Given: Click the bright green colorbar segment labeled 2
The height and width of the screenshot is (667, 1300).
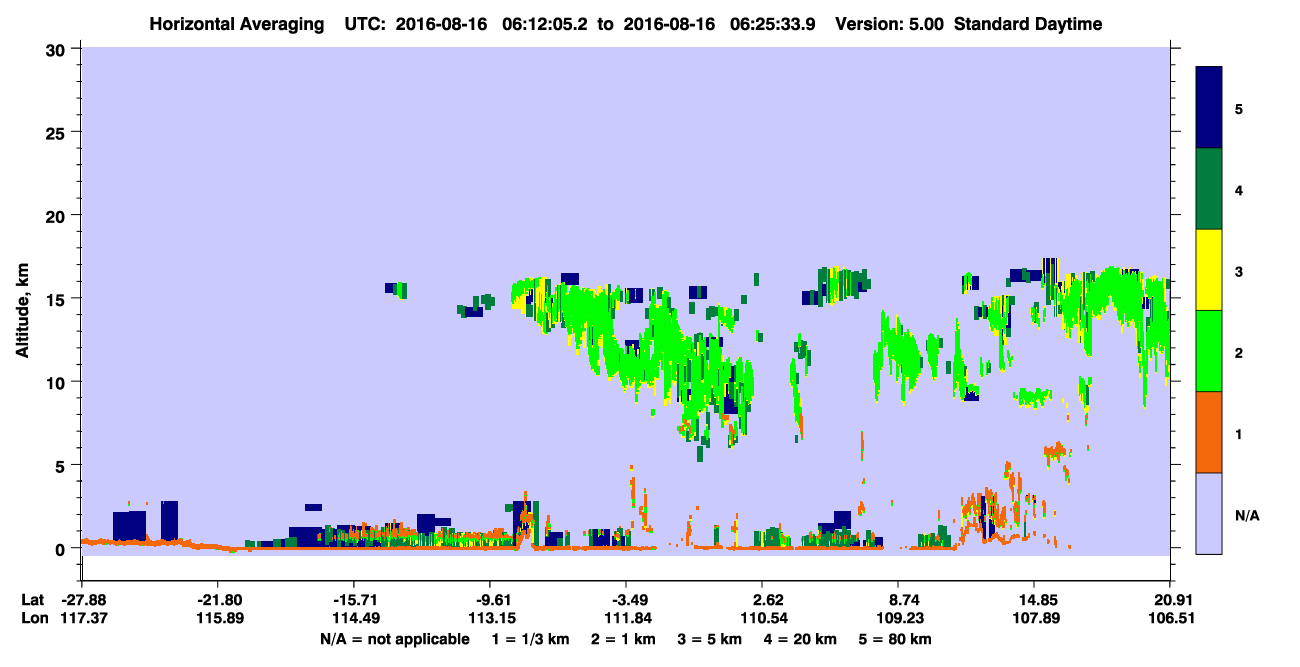Looking at the screenshot, I should (x=1209, y=351).
